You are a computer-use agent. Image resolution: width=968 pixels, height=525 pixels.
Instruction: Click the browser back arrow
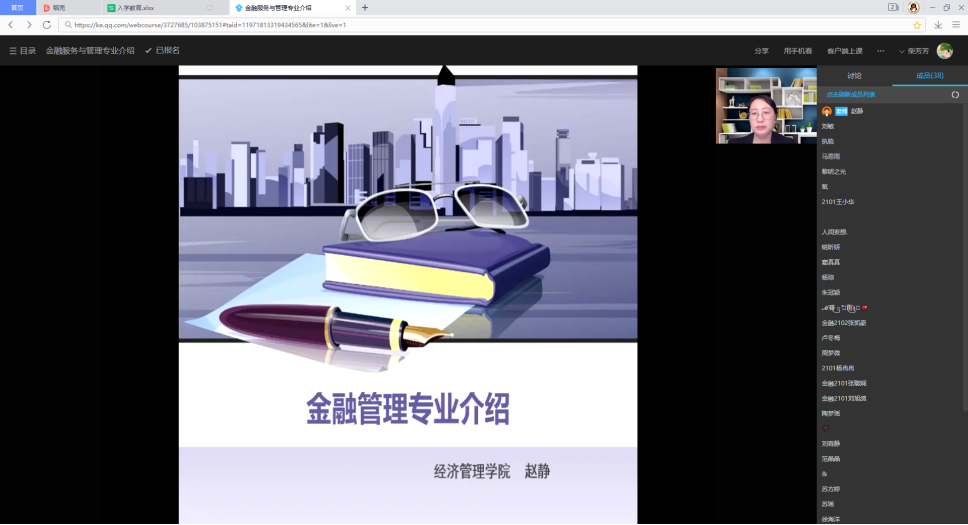point(11,24)
